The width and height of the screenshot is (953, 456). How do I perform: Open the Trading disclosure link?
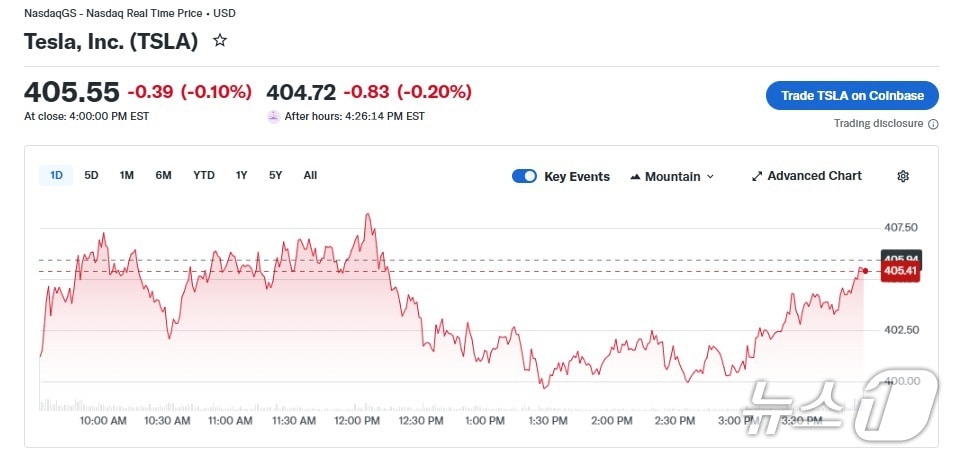coord(879,124)
